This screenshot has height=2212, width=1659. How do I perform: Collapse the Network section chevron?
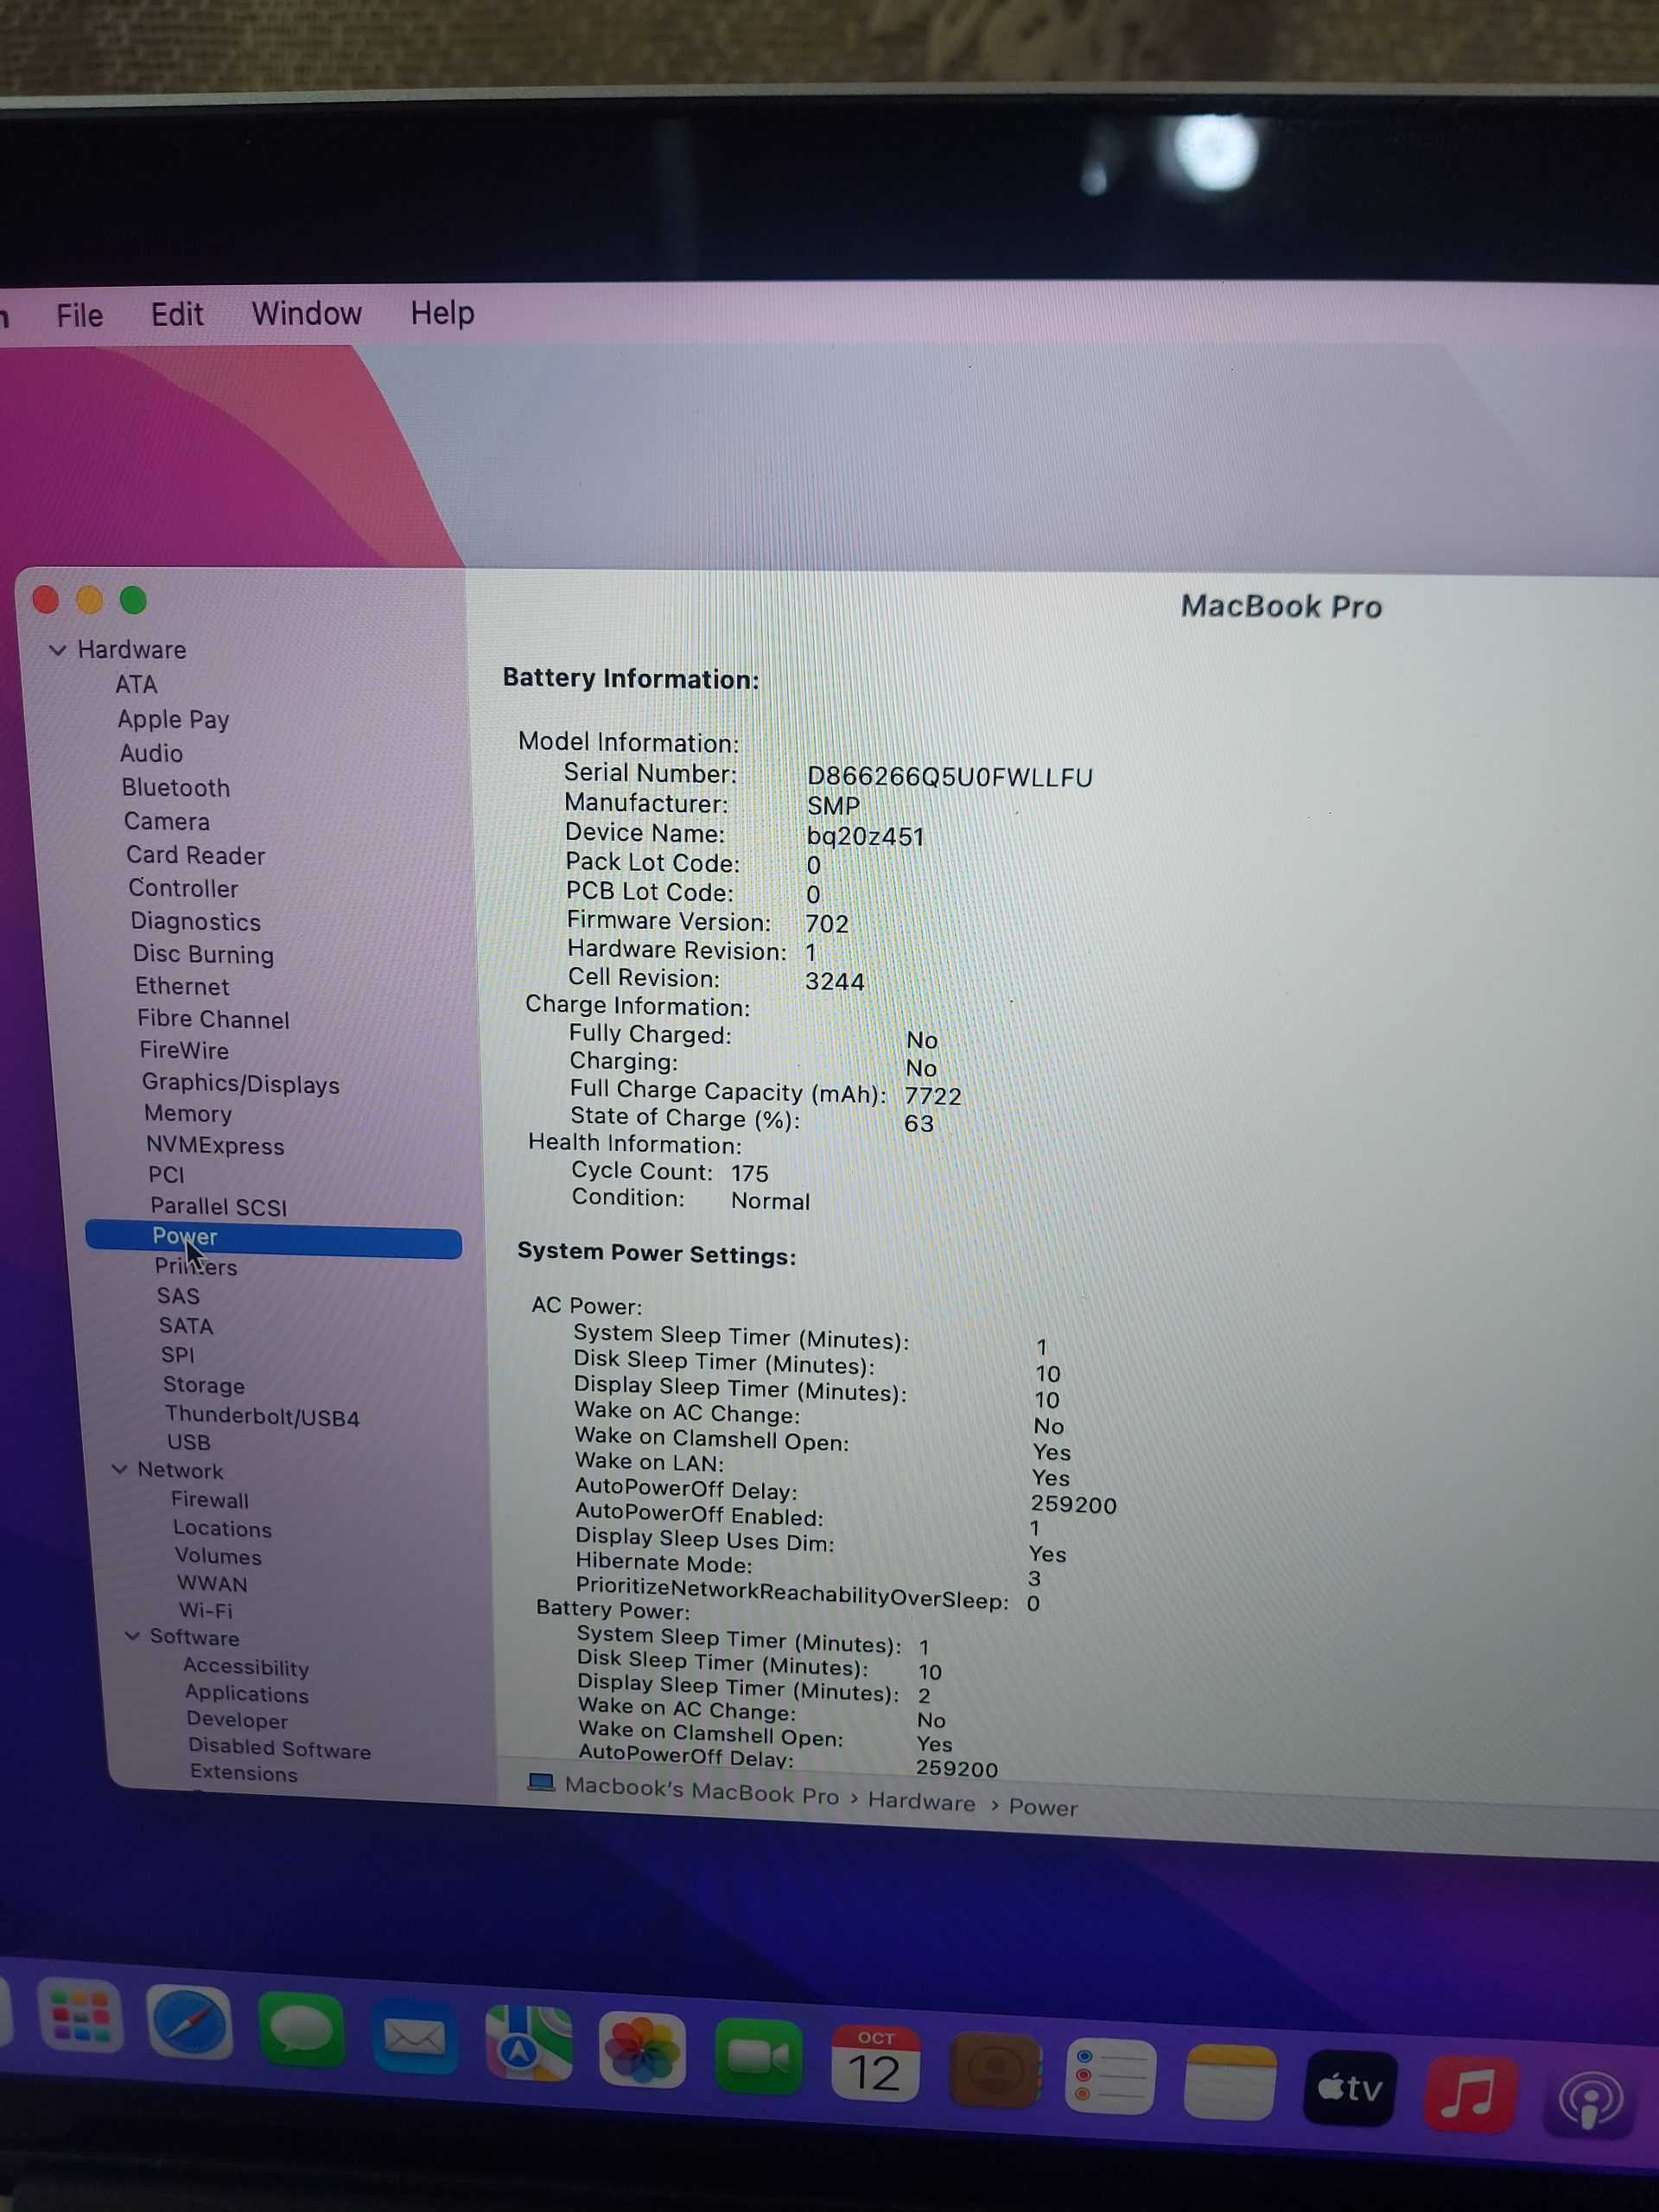[120, 1469]
